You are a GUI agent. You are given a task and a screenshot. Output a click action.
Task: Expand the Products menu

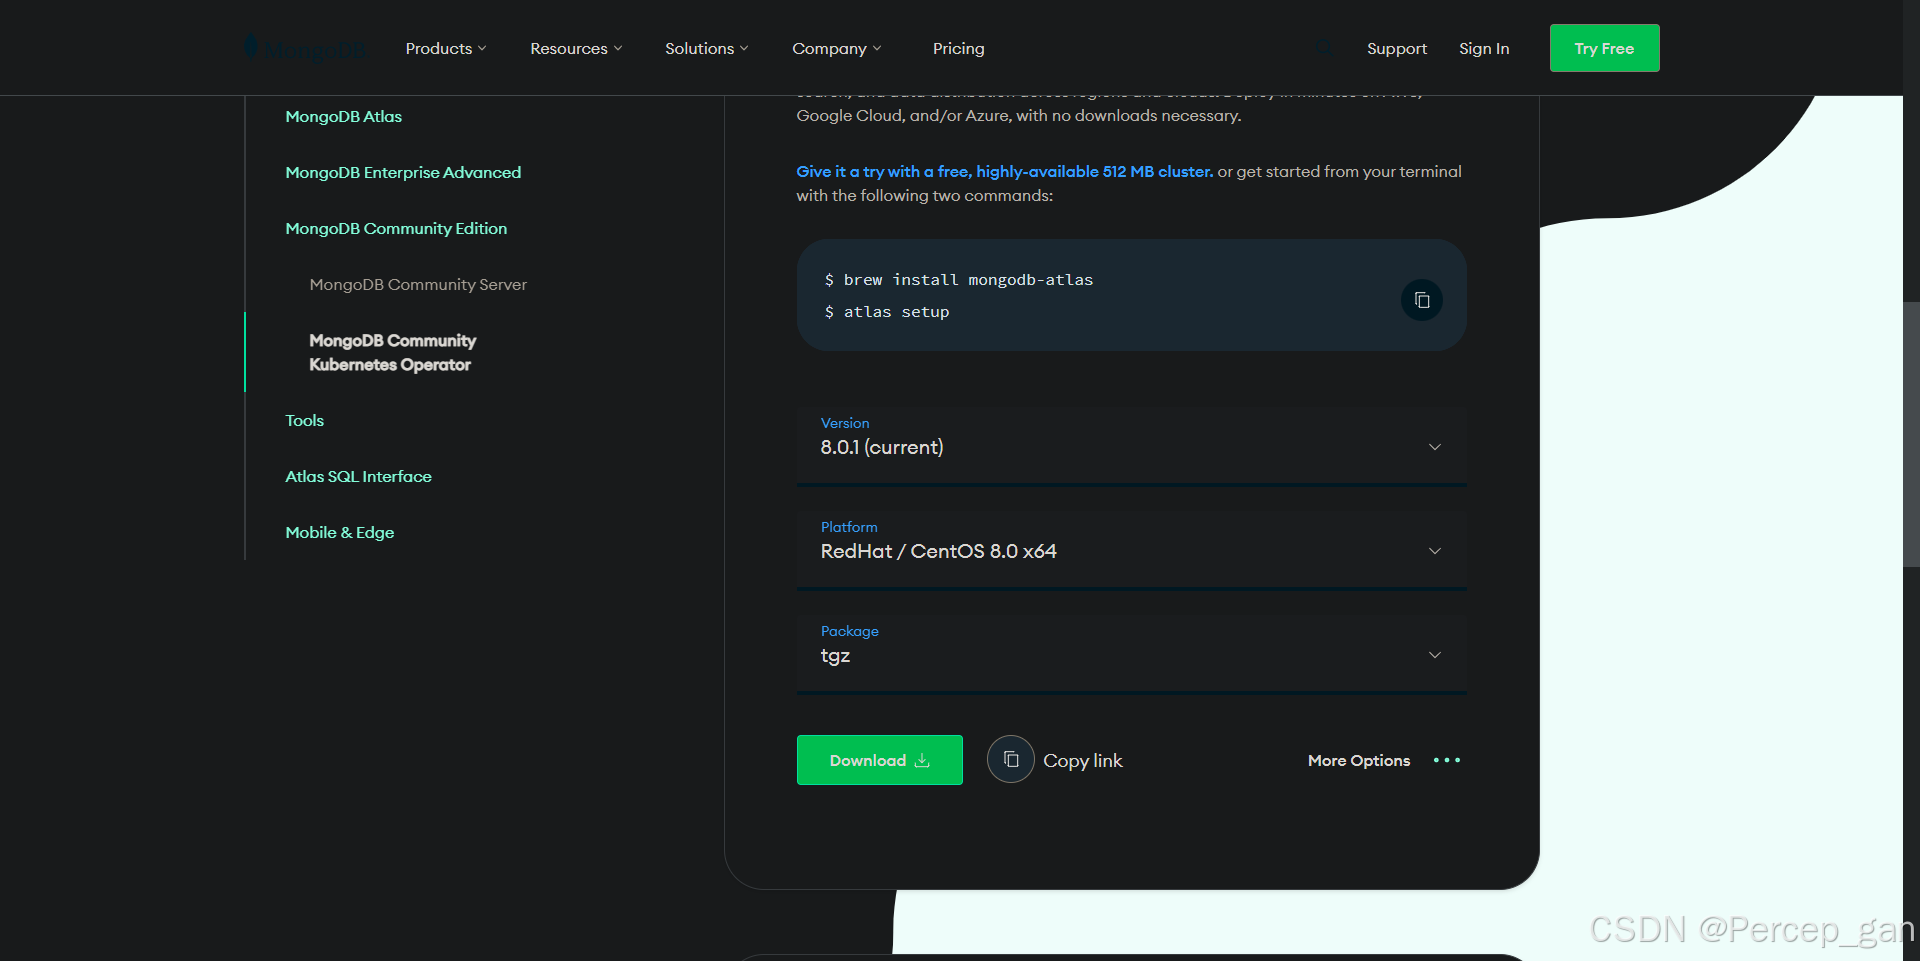point(446,48)
